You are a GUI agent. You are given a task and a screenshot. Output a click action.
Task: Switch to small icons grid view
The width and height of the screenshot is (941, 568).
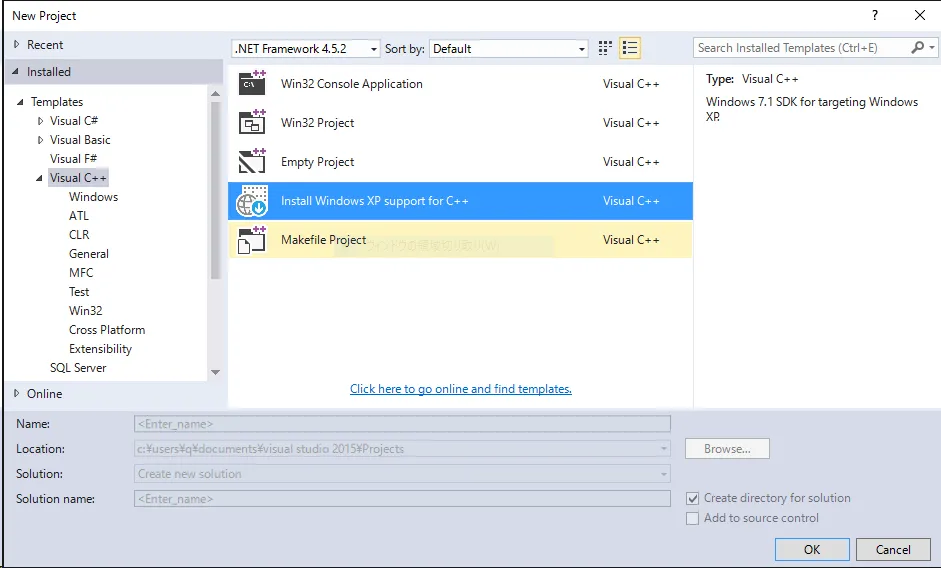click(605, 48)
